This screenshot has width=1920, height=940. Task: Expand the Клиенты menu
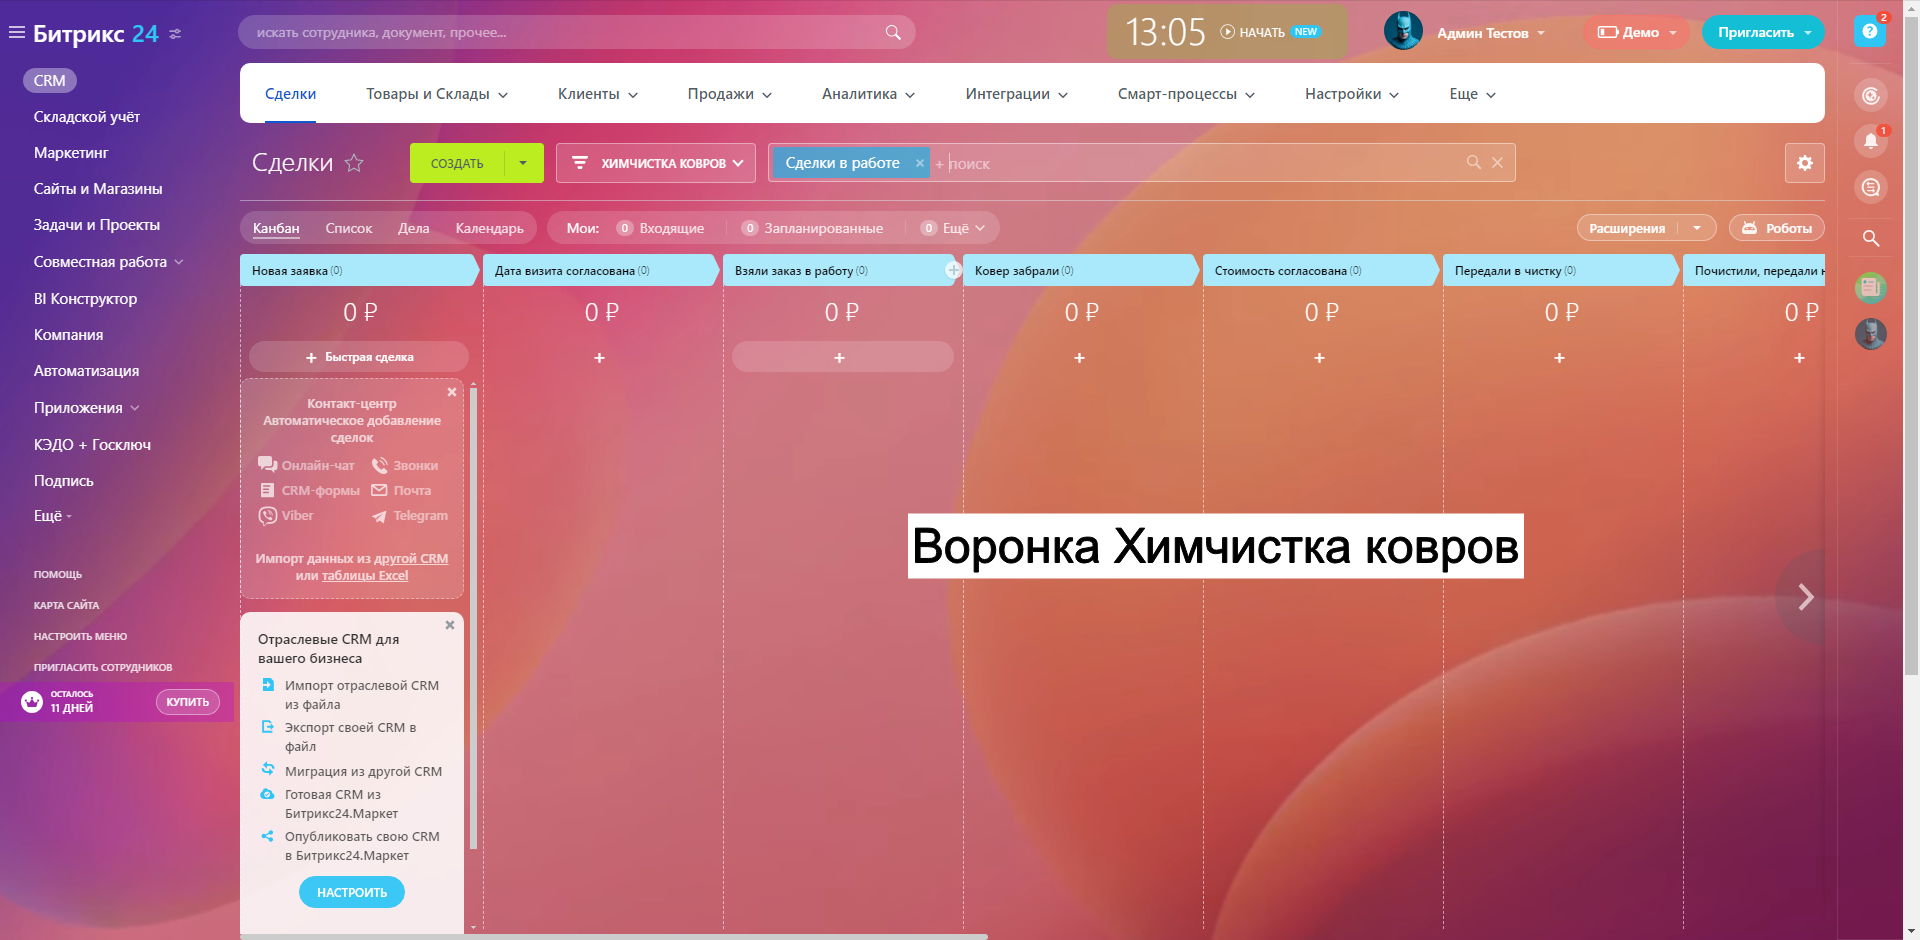point(598,94)
